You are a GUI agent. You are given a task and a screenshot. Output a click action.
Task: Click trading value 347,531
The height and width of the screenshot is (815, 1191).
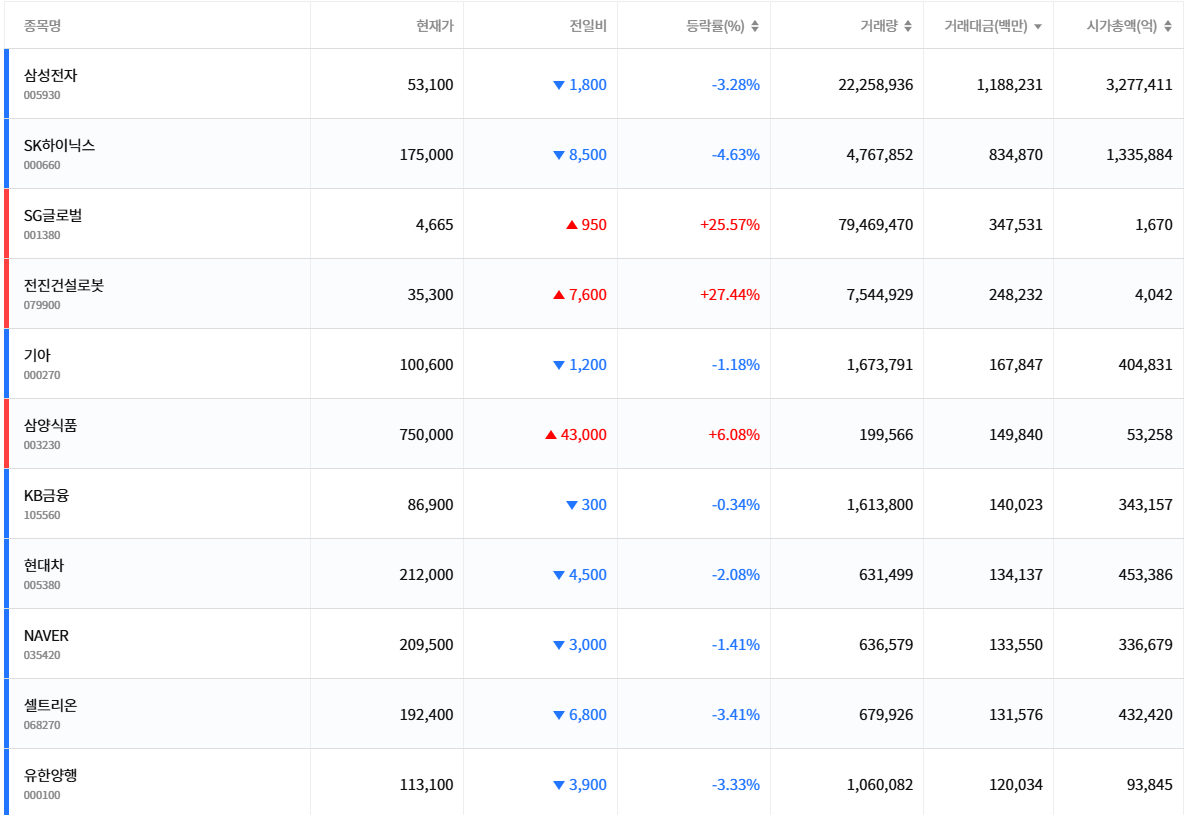[x=1016, y=224]
